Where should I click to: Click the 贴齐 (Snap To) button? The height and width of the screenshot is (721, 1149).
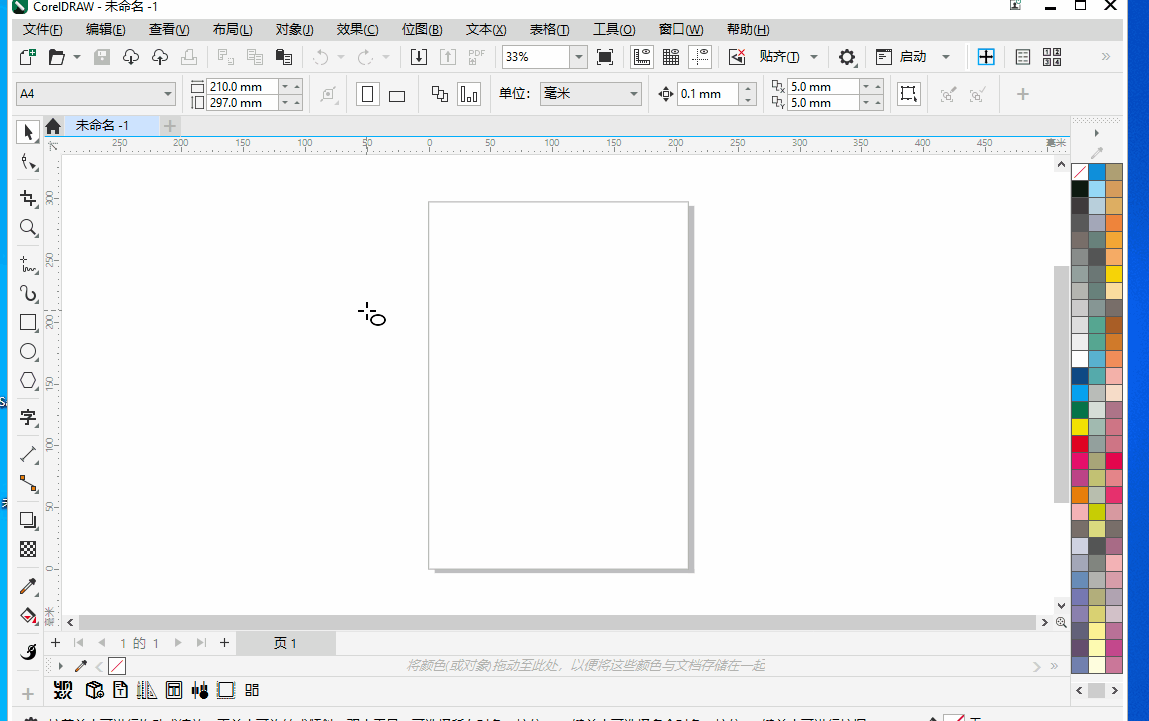click(x=779, y=57)
